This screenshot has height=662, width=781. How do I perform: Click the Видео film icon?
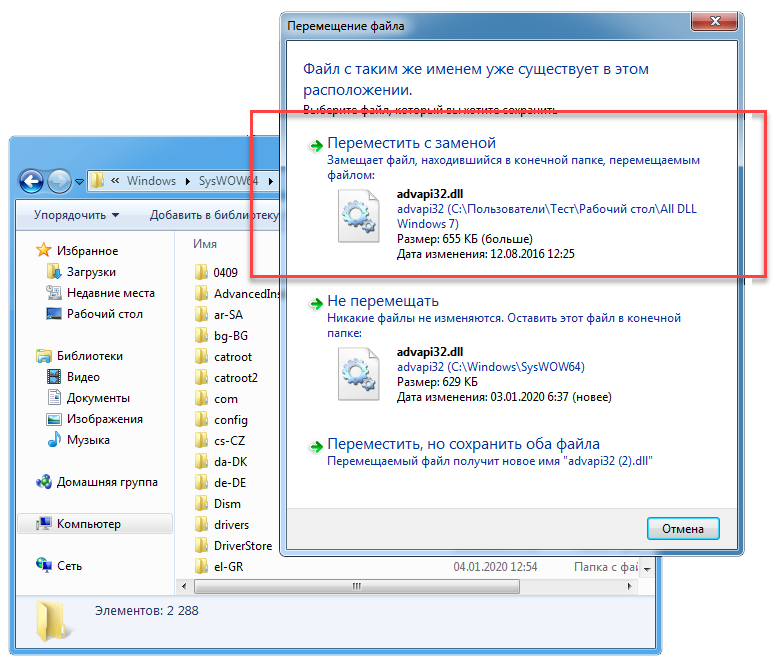(53, 377)
